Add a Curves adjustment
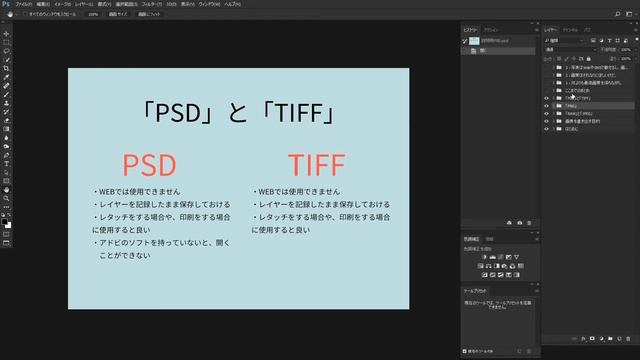Image resolution: width=640 pixels, height=360 pixels. (x=500, y=257)
